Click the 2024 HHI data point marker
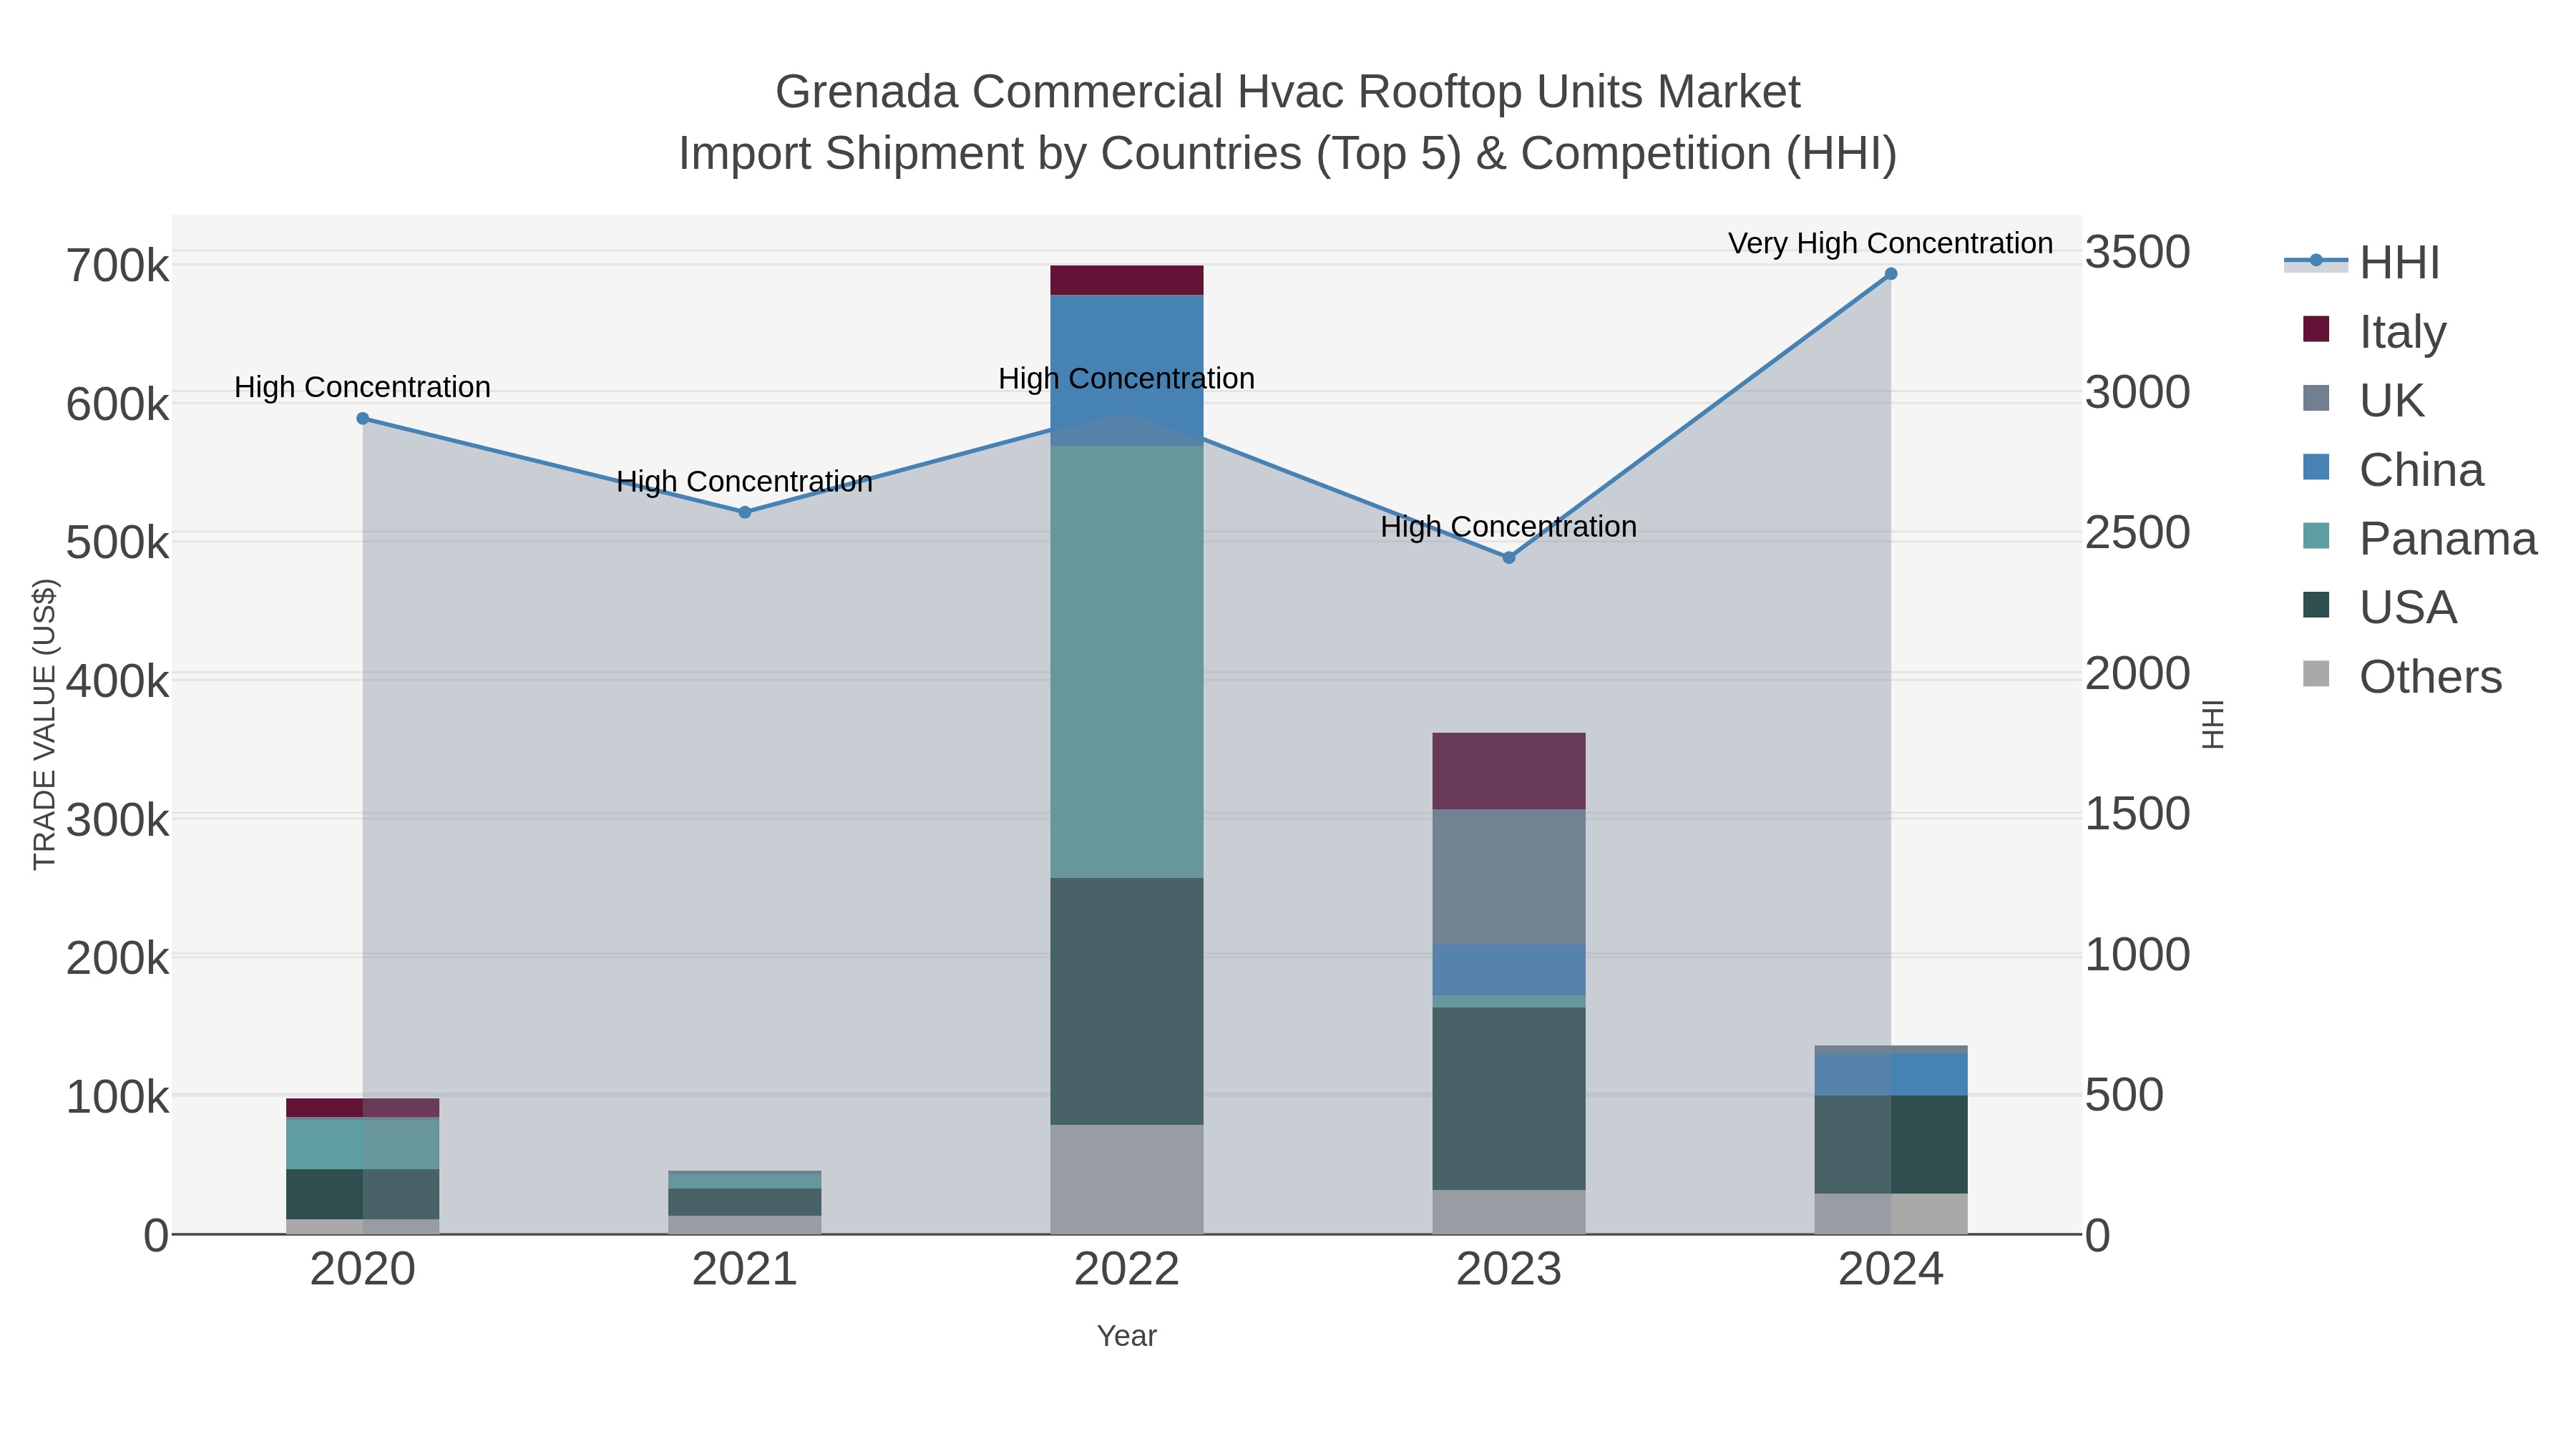The image size is (2576, 1449). [1891, 274]
